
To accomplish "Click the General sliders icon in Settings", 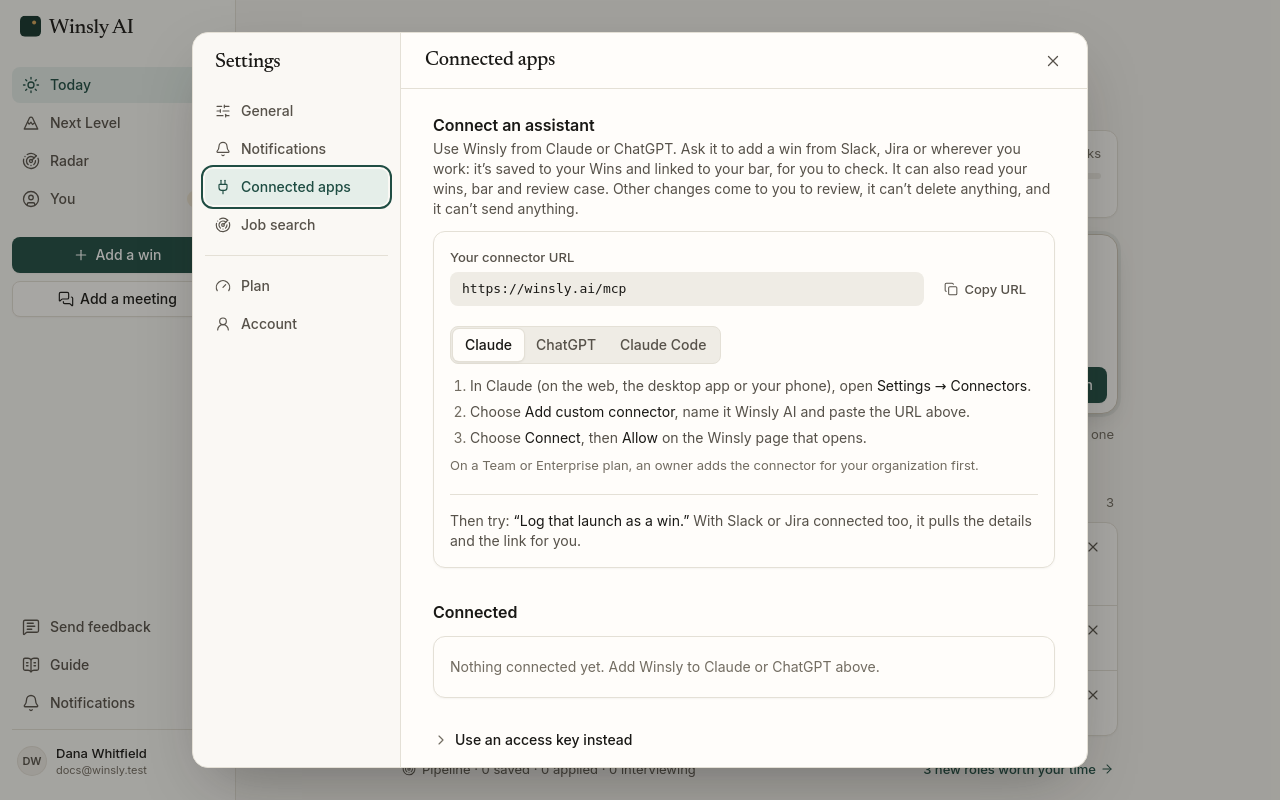I will pos(223,111).
